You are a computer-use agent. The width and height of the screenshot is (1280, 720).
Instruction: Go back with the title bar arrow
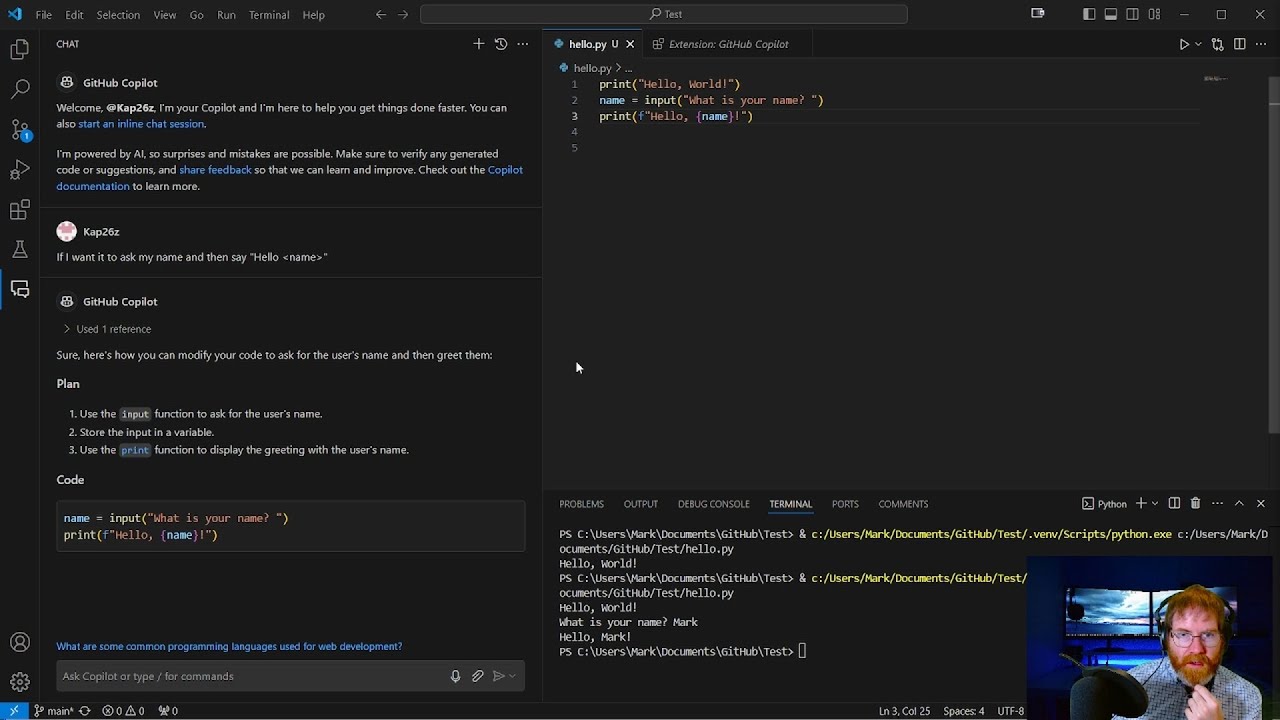point(381,14)
